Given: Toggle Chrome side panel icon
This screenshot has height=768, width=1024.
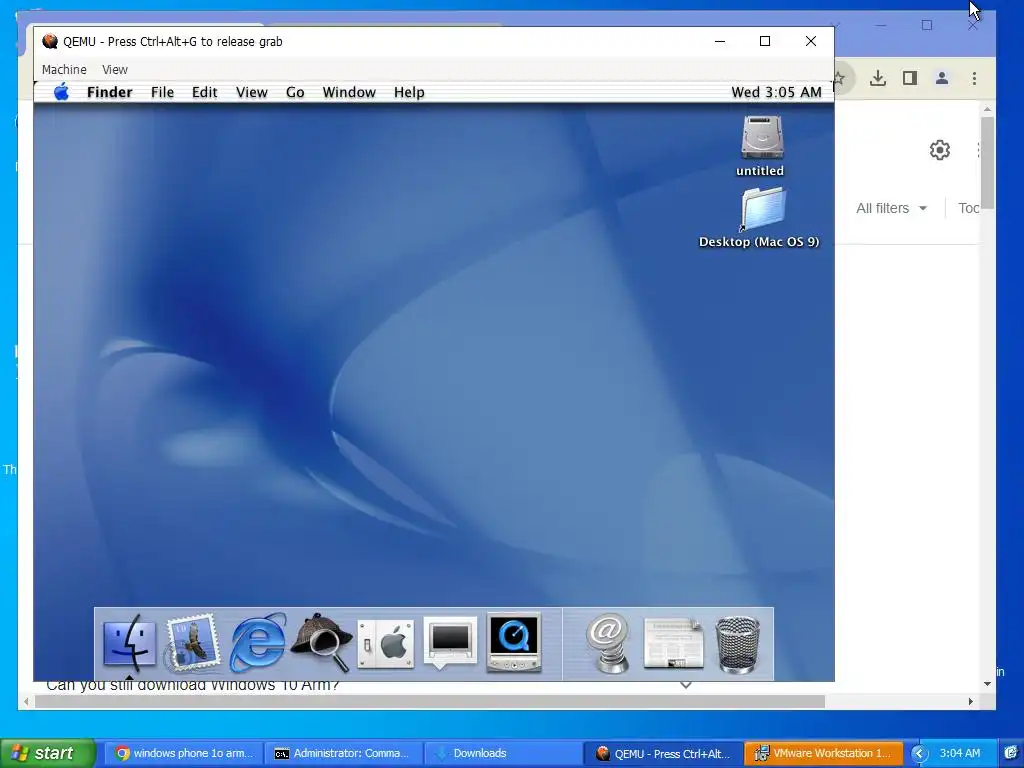Looking at the screenshot, I should (x=910, y=78).
